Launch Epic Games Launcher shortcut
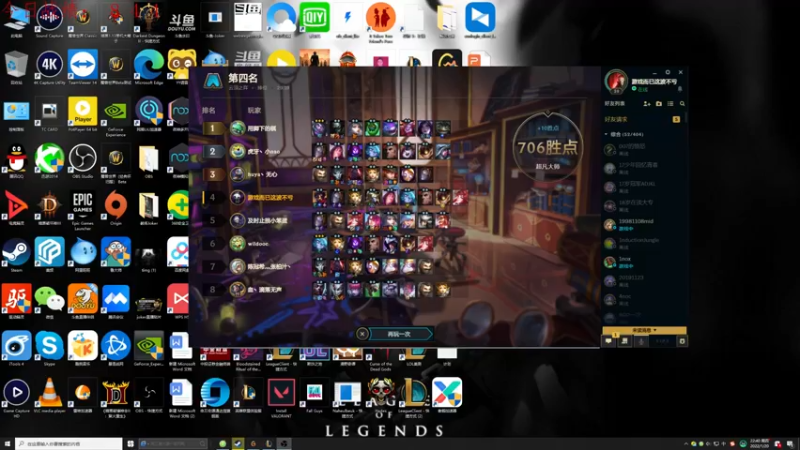 pyautogui.click(x=83, y=210)
